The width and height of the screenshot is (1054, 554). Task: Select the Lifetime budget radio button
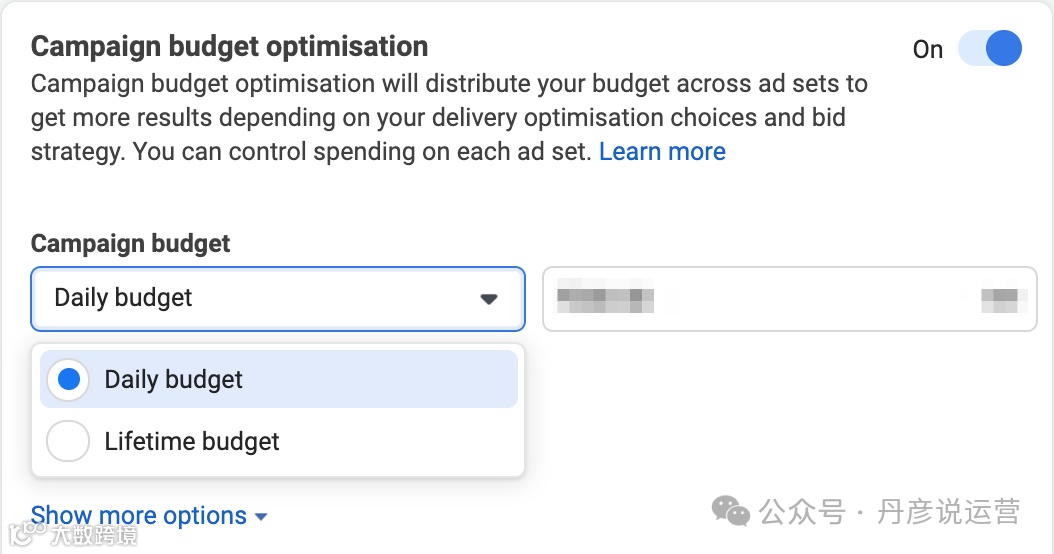point(69,441)
